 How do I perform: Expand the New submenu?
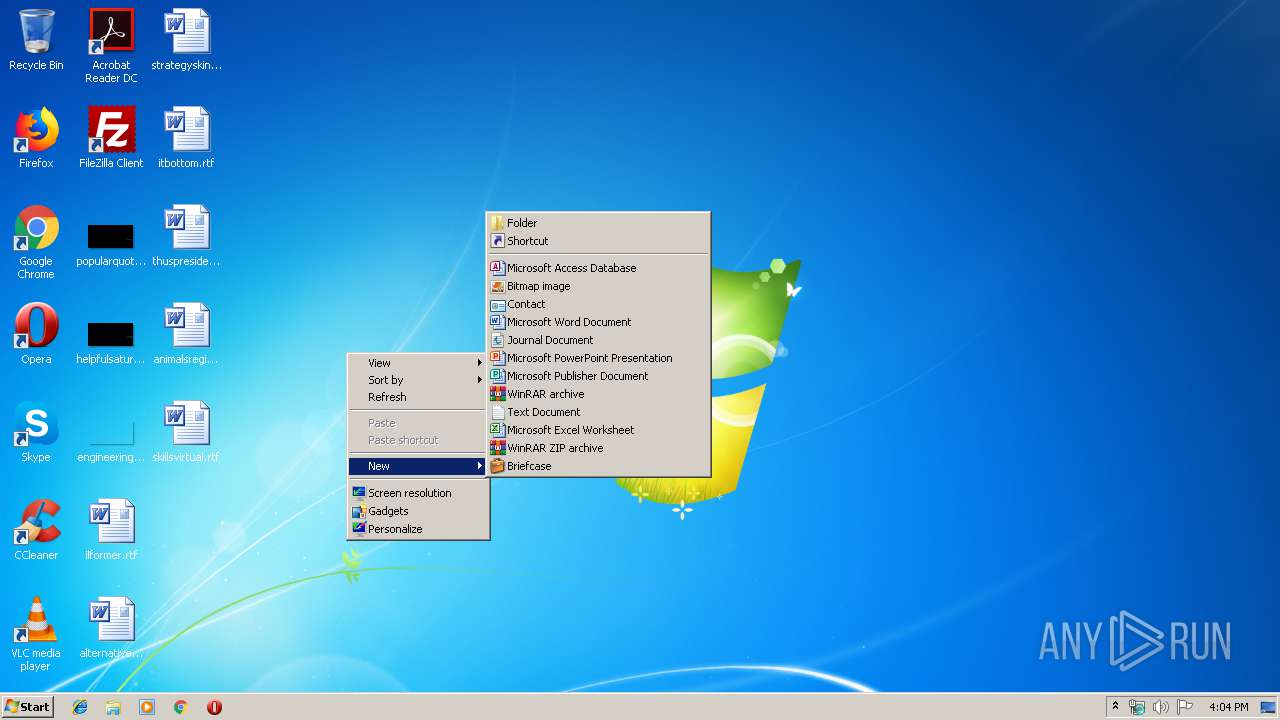[418, 466]
